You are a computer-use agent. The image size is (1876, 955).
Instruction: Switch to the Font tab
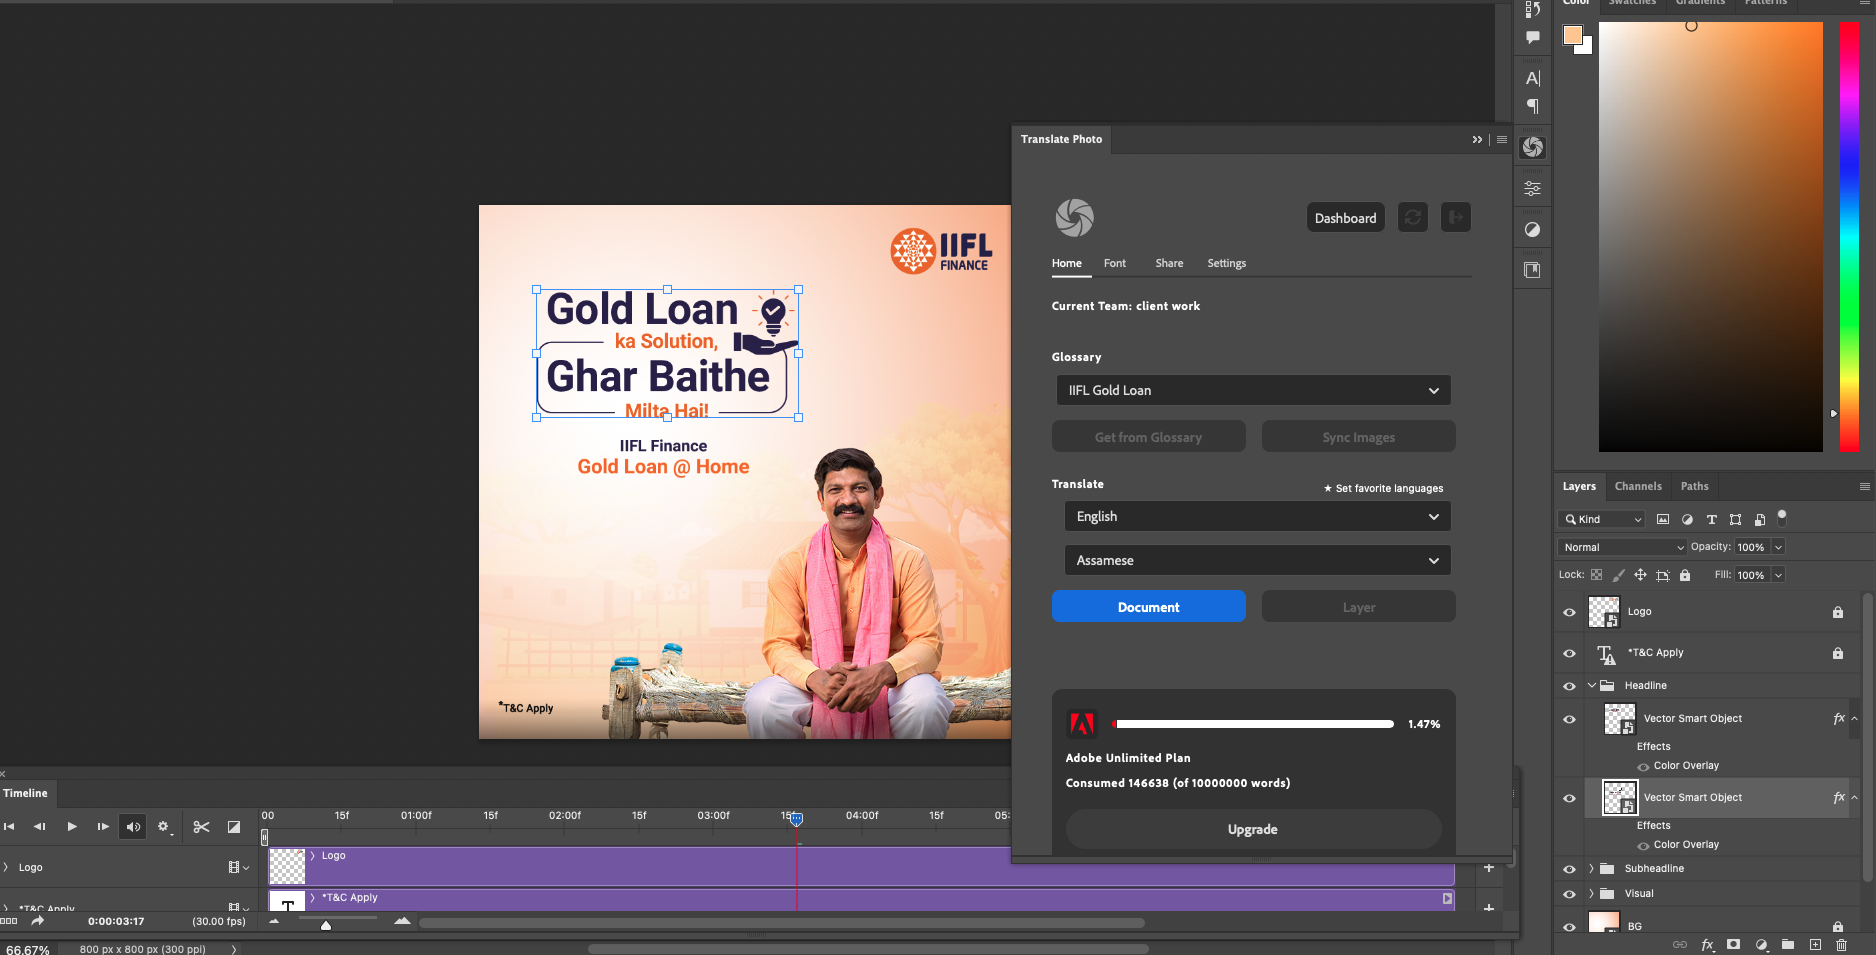(x=1114, y=263)
